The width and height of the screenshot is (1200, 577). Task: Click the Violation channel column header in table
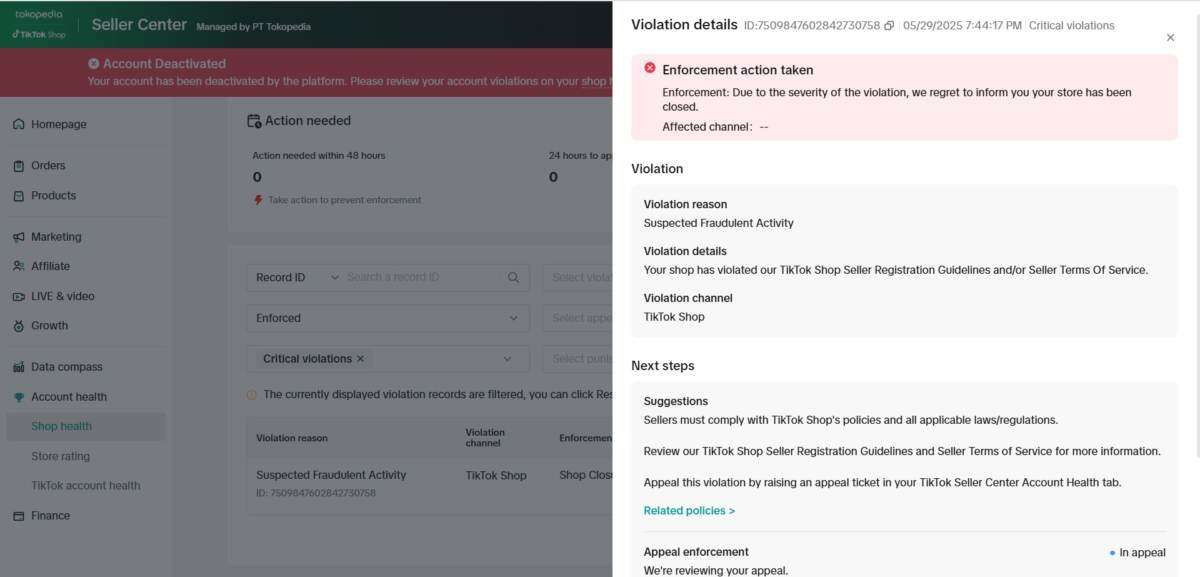485,438
